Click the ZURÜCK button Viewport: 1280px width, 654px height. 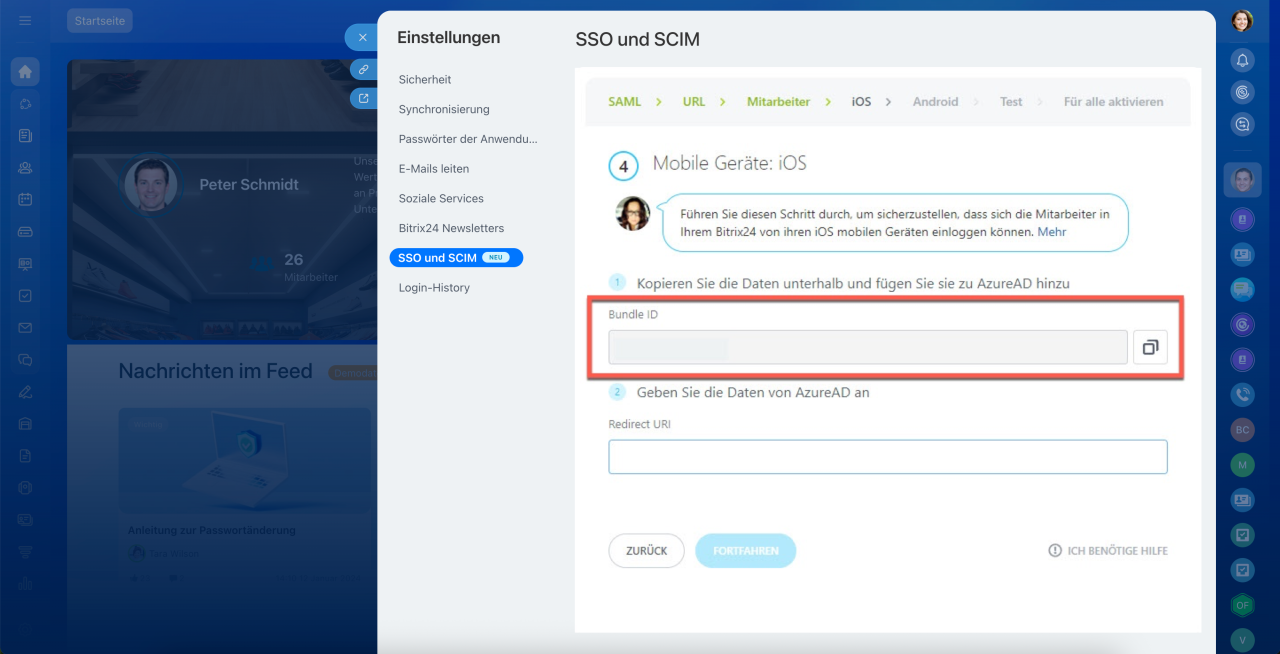point(646,551)
